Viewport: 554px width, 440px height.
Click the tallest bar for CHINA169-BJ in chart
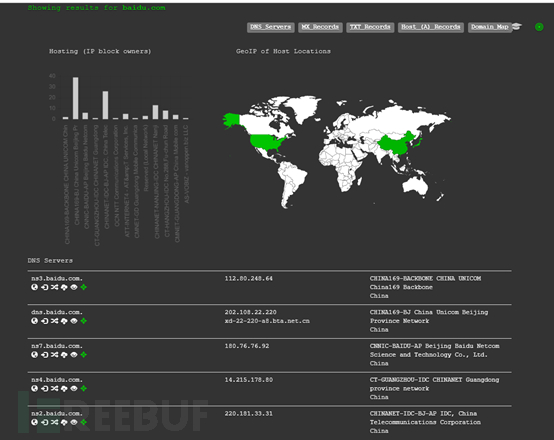tap(76, 98)
